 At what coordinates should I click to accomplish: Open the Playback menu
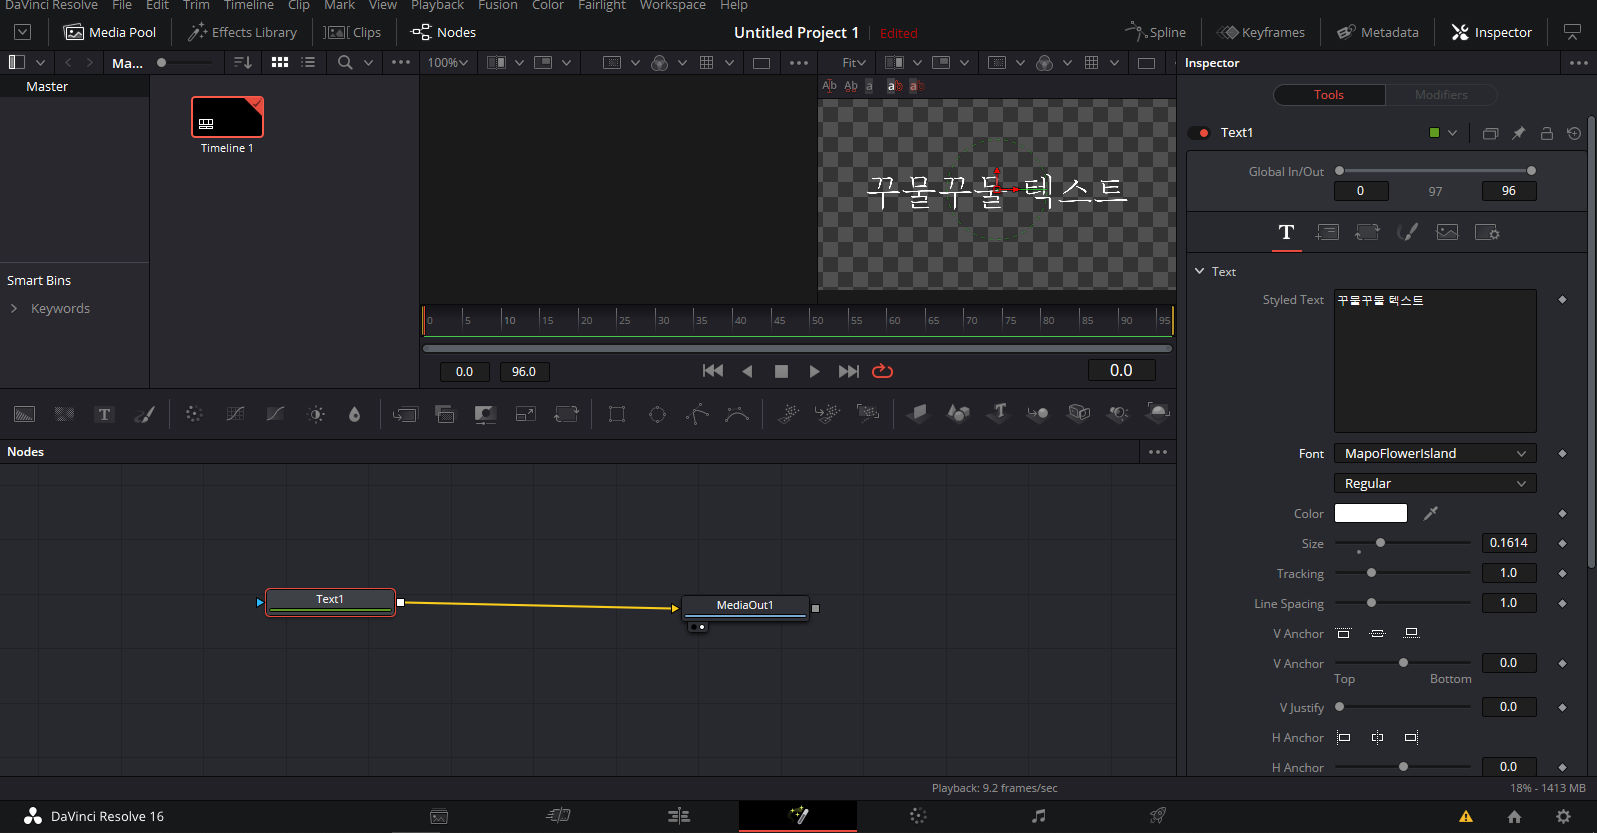(x=438, y=5)
